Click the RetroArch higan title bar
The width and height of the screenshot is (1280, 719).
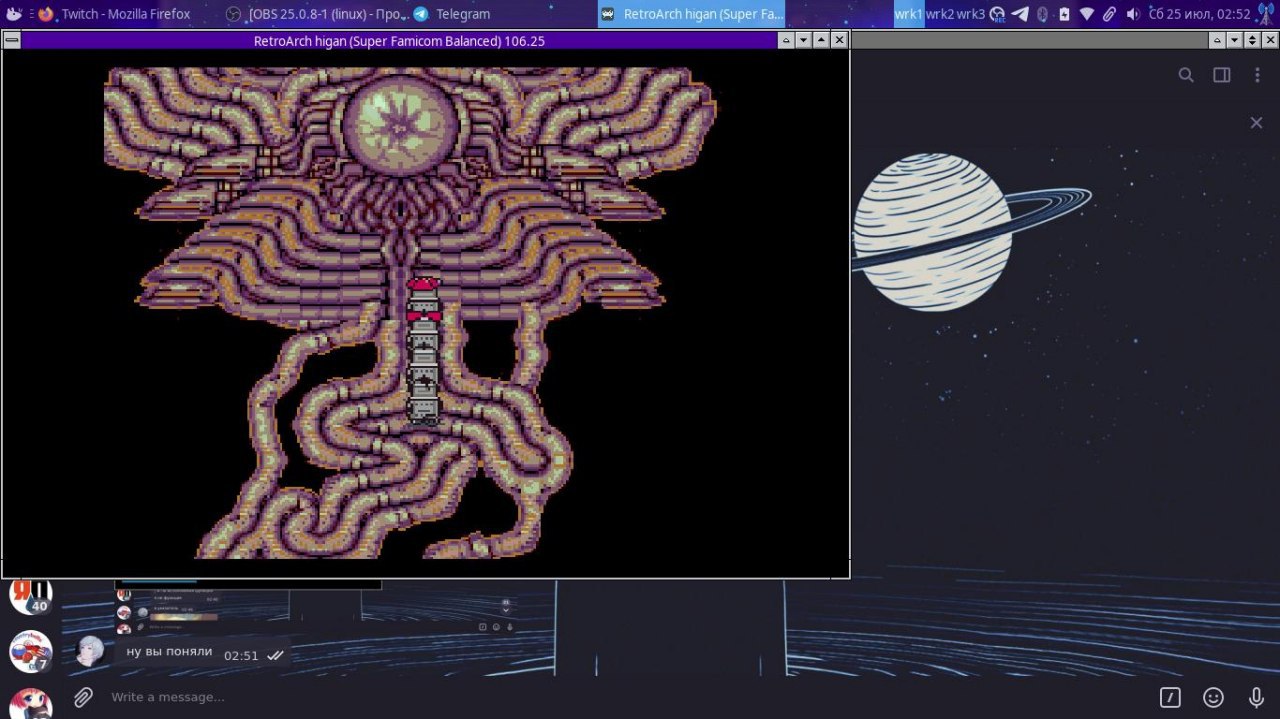399,40
